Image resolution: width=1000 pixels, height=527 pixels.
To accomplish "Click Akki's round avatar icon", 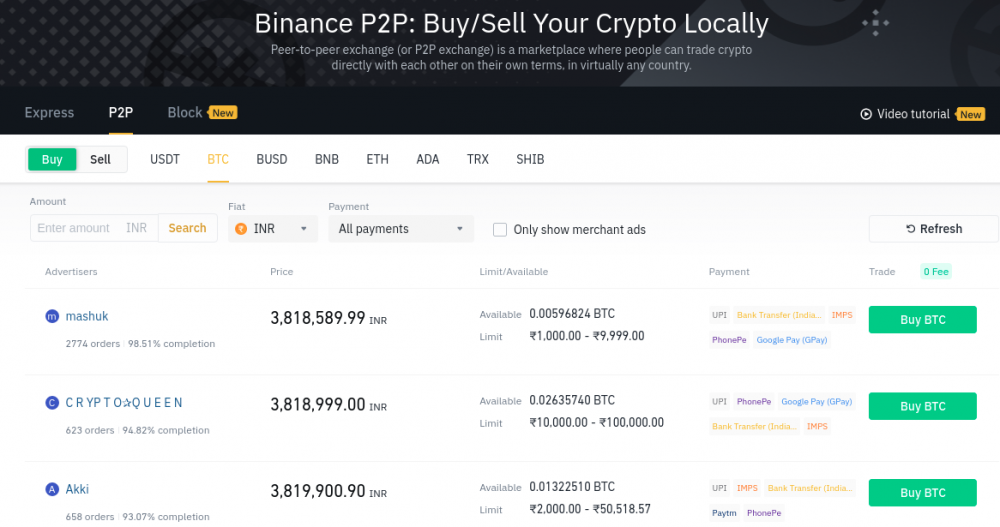I will (x=52, y=490).
